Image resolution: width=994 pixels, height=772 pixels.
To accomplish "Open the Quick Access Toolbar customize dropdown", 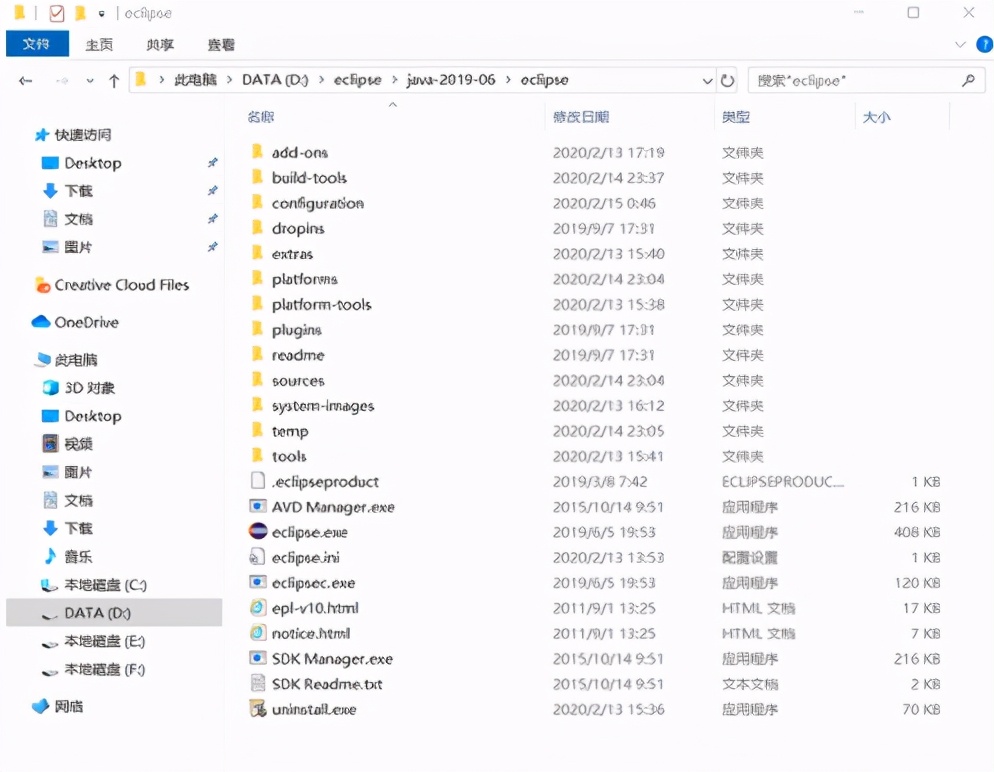I will 101,13.
